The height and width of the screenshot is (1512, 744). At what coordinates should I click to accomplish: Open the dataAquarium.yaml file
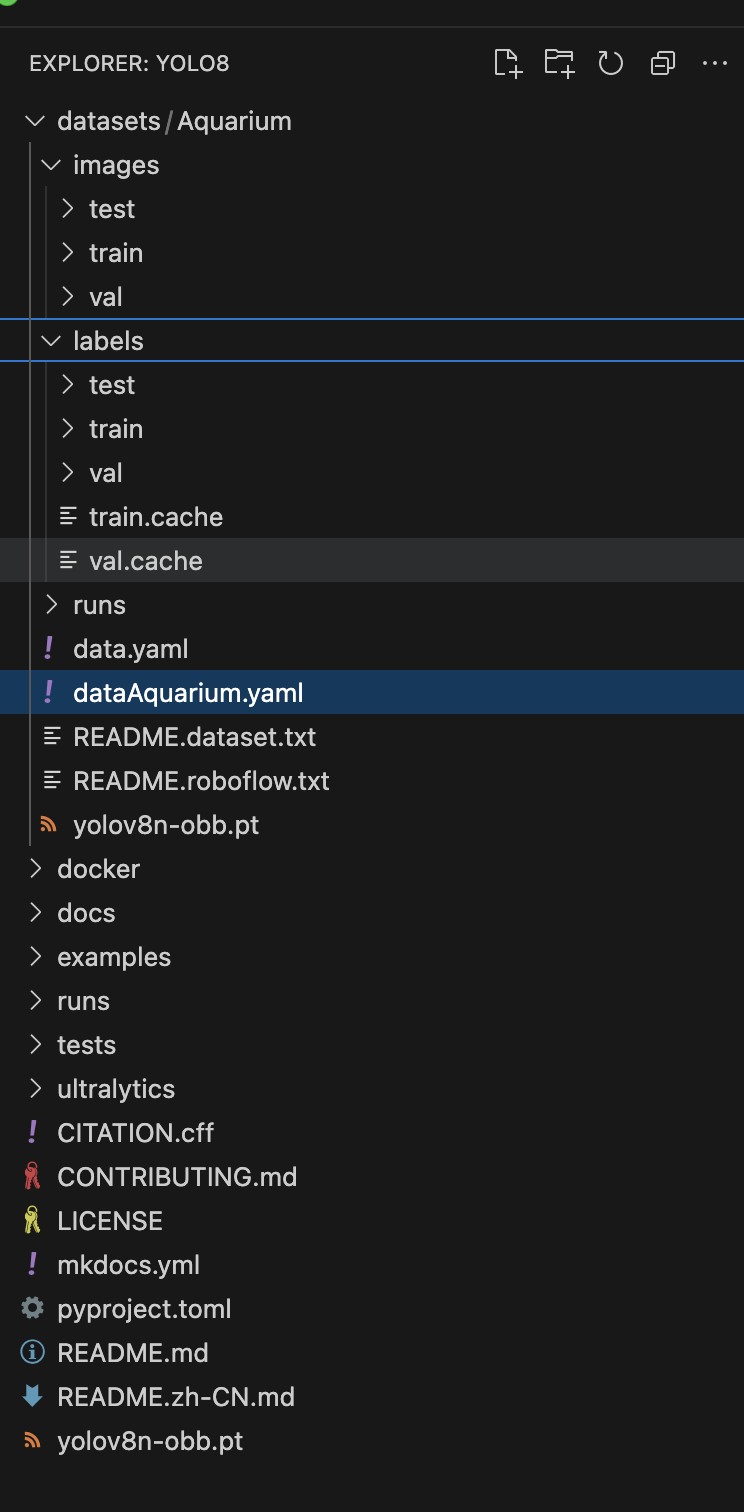pyautogui.click(x=188, y=693)
